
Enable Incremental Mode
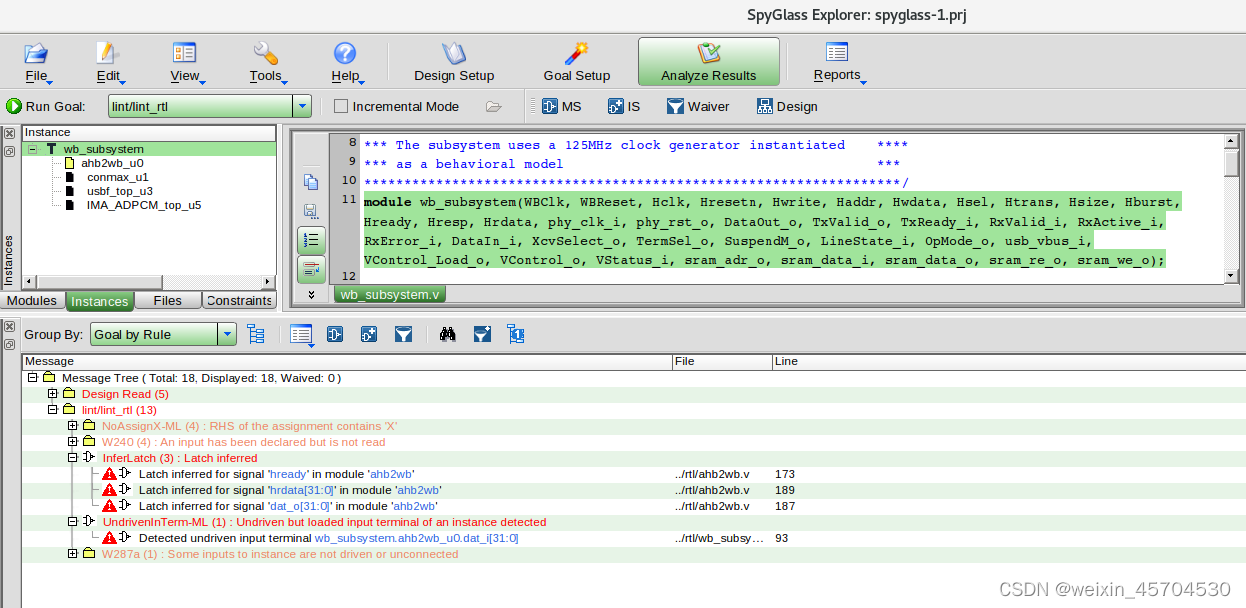point(340,106)
